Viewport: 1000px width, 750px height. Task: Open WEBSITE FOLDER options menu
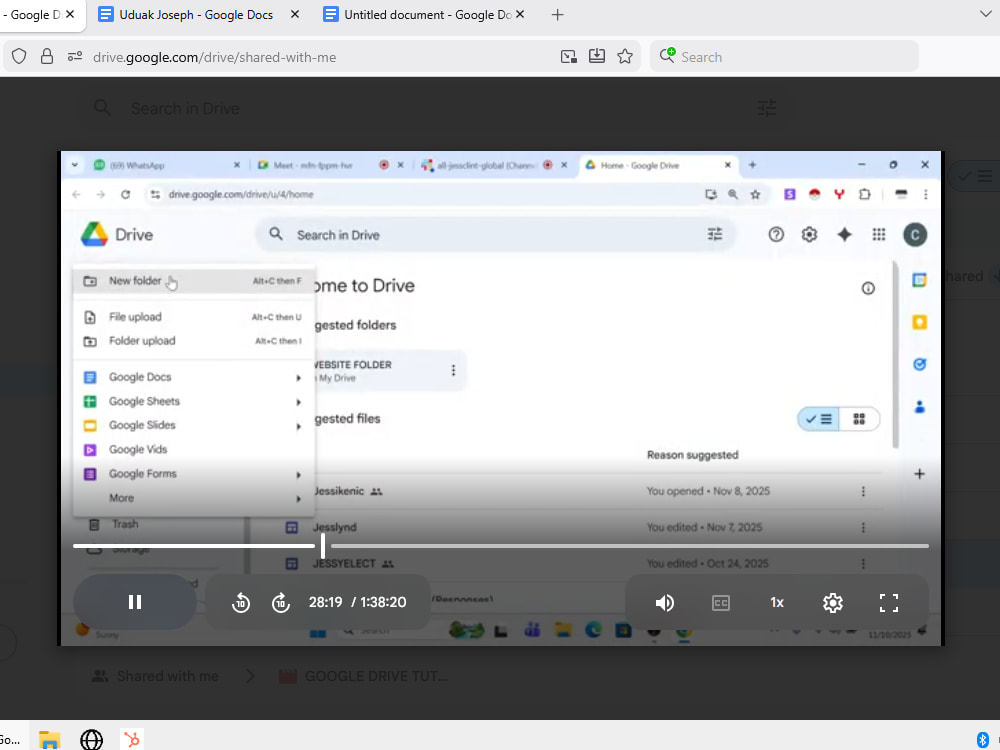coord(453,370)
